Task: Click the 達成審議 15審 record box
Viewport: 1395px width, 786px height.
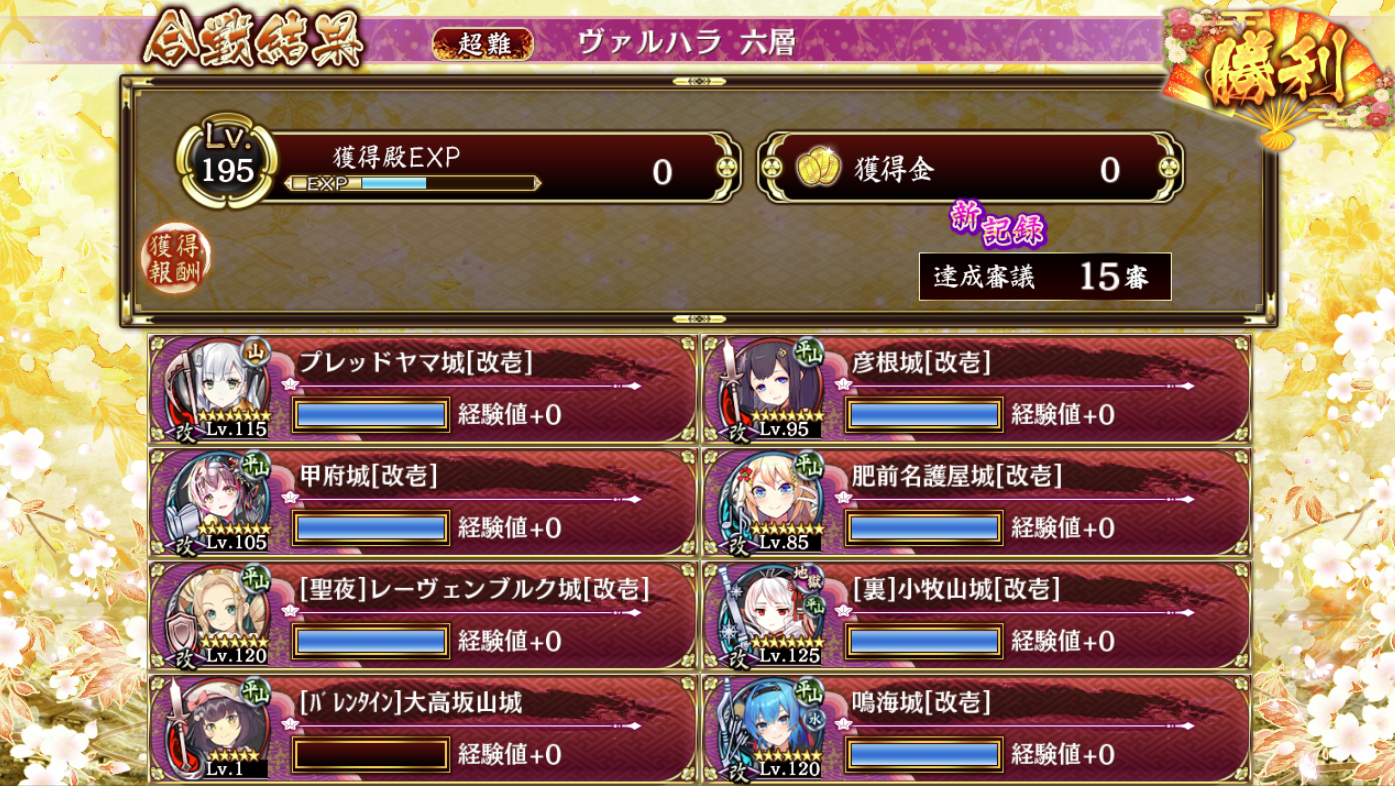Action: click(1045, 277)
